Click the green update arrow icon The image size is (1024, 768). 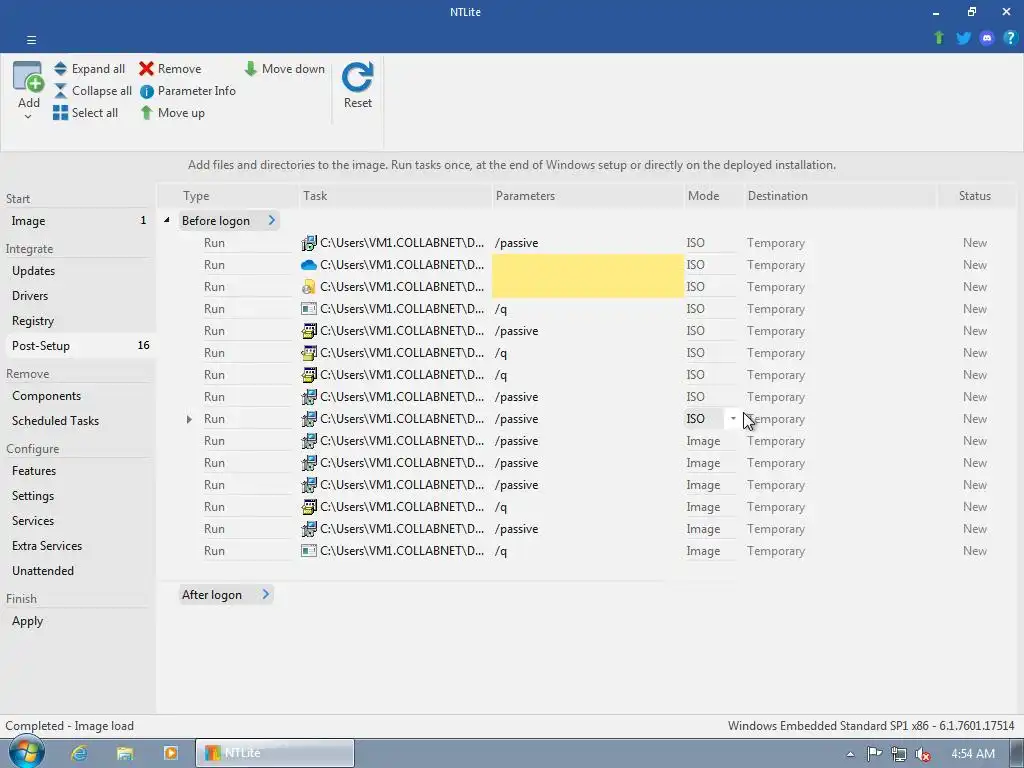pos(939,38)
